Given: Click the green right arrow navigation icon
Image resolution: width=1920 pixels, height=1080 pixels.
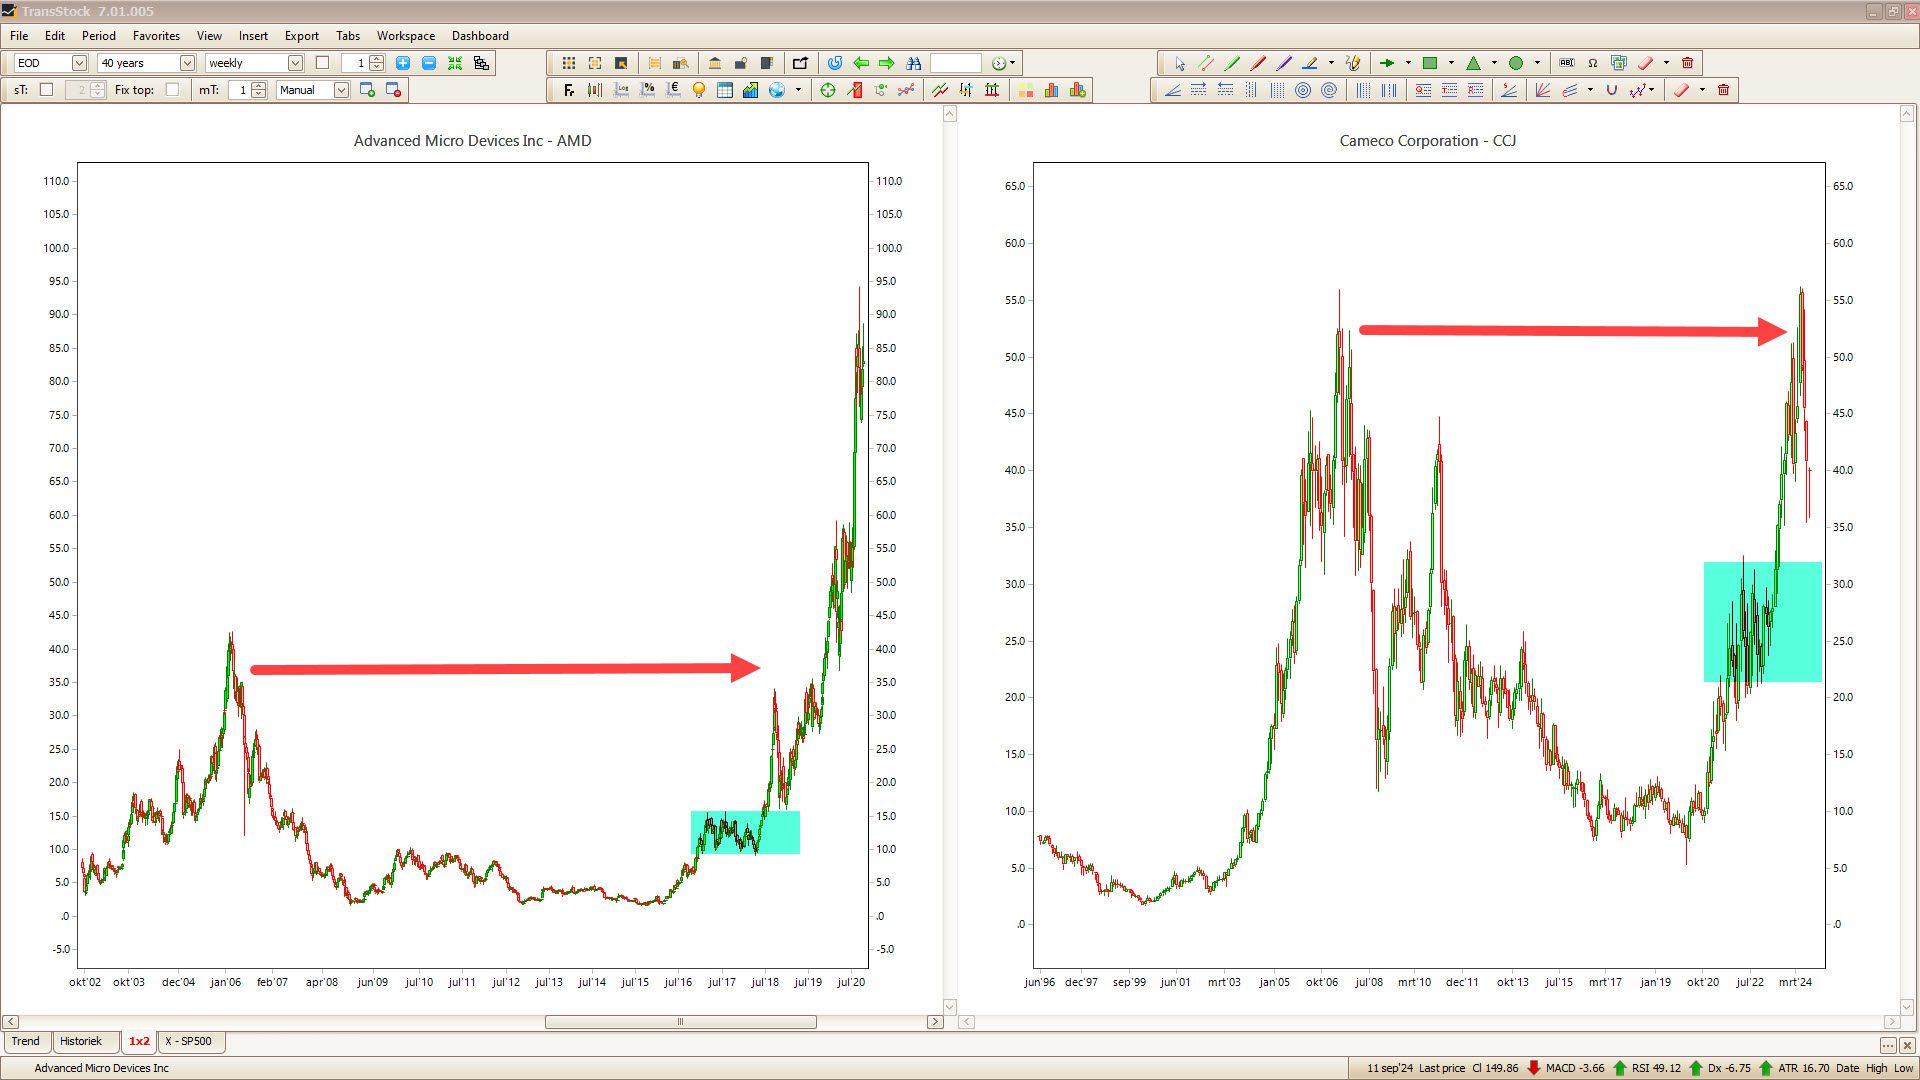Looking at the screenshot, I should click(x=886, y=63).
